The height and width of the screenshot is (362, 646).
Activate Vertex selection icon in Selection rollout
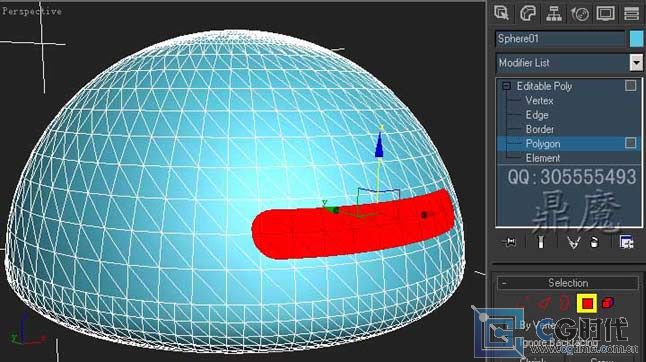pos(522,304)
